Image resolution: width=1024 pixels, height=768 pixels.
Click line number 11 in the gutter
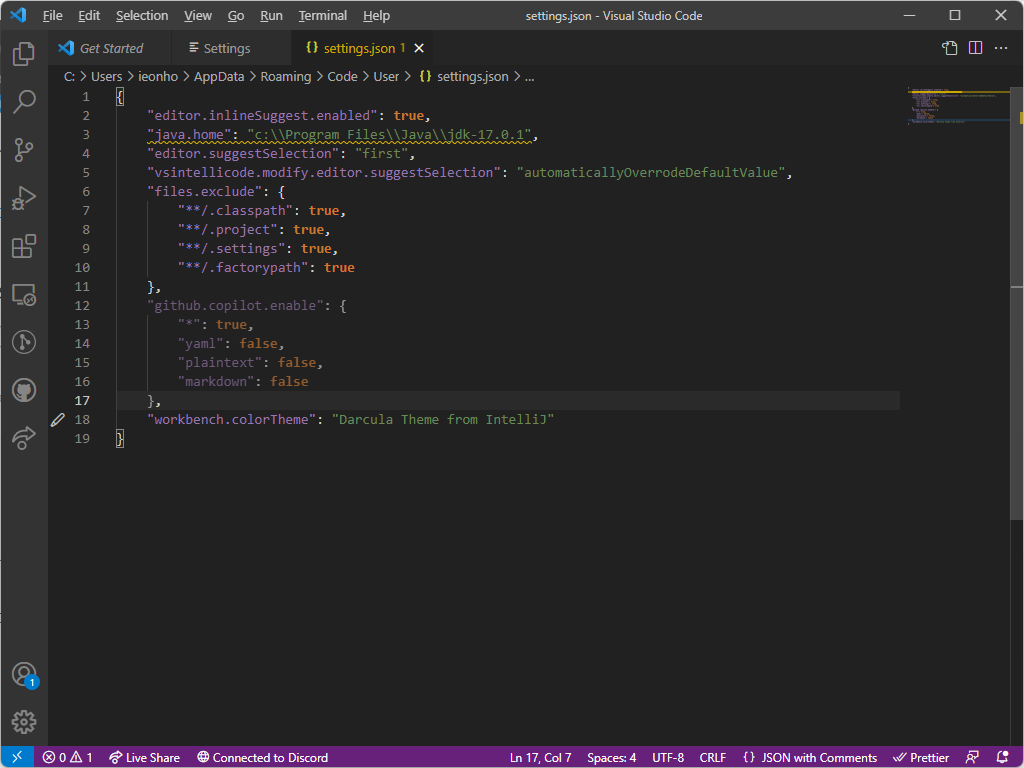tap(82, 287)
